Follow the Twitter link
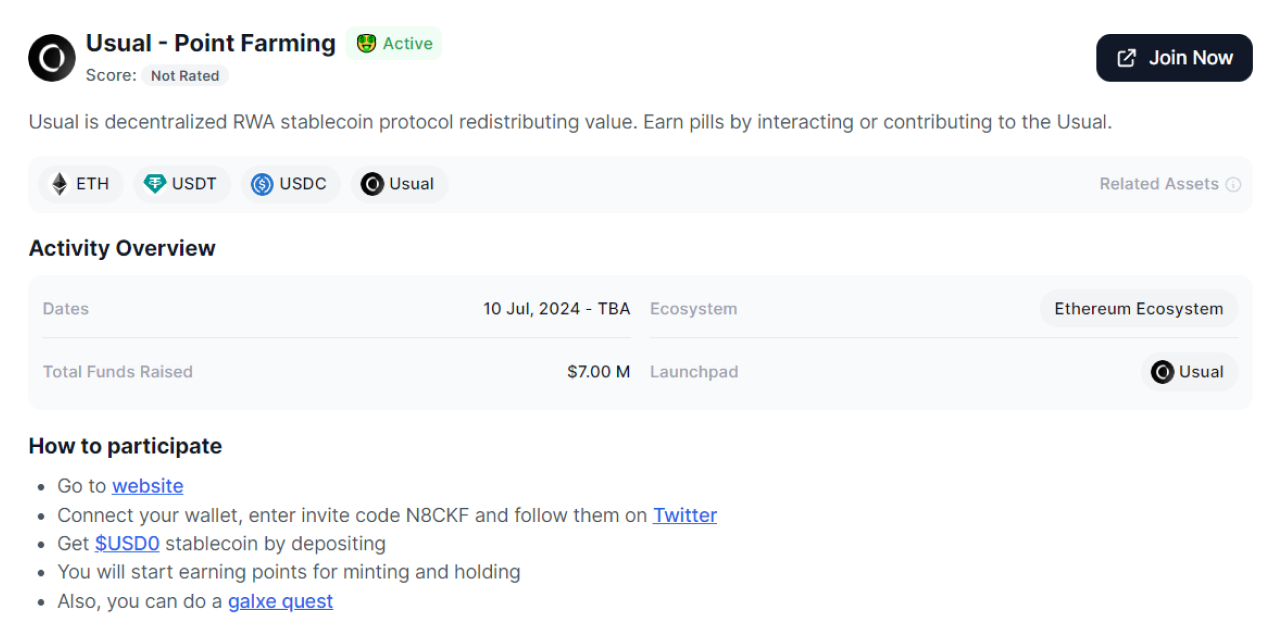The width and height of the screenshot is (1280, 644). point(685,515)
